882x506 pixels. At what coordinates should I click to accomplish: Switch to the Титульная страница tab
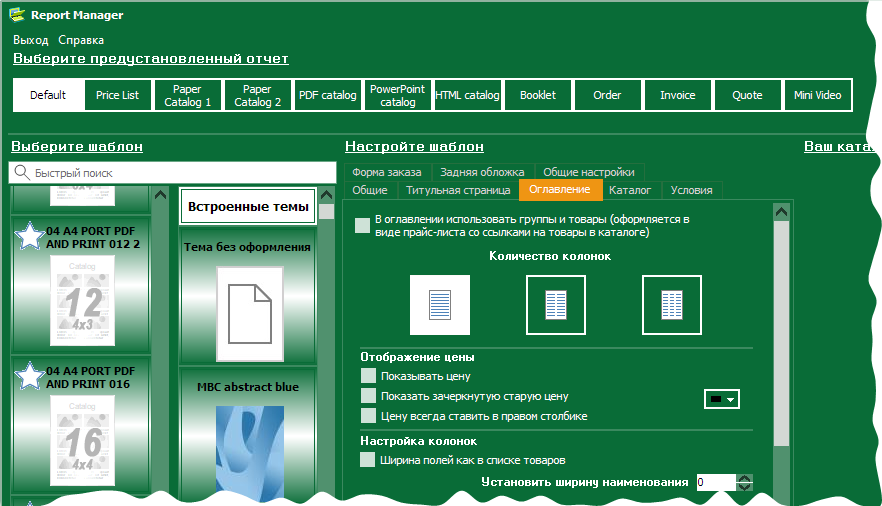(x=458, y=190)
